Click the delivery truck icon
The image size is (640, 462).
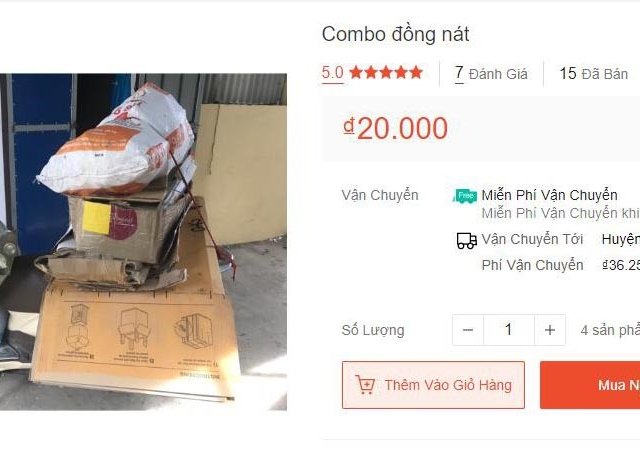466,240
